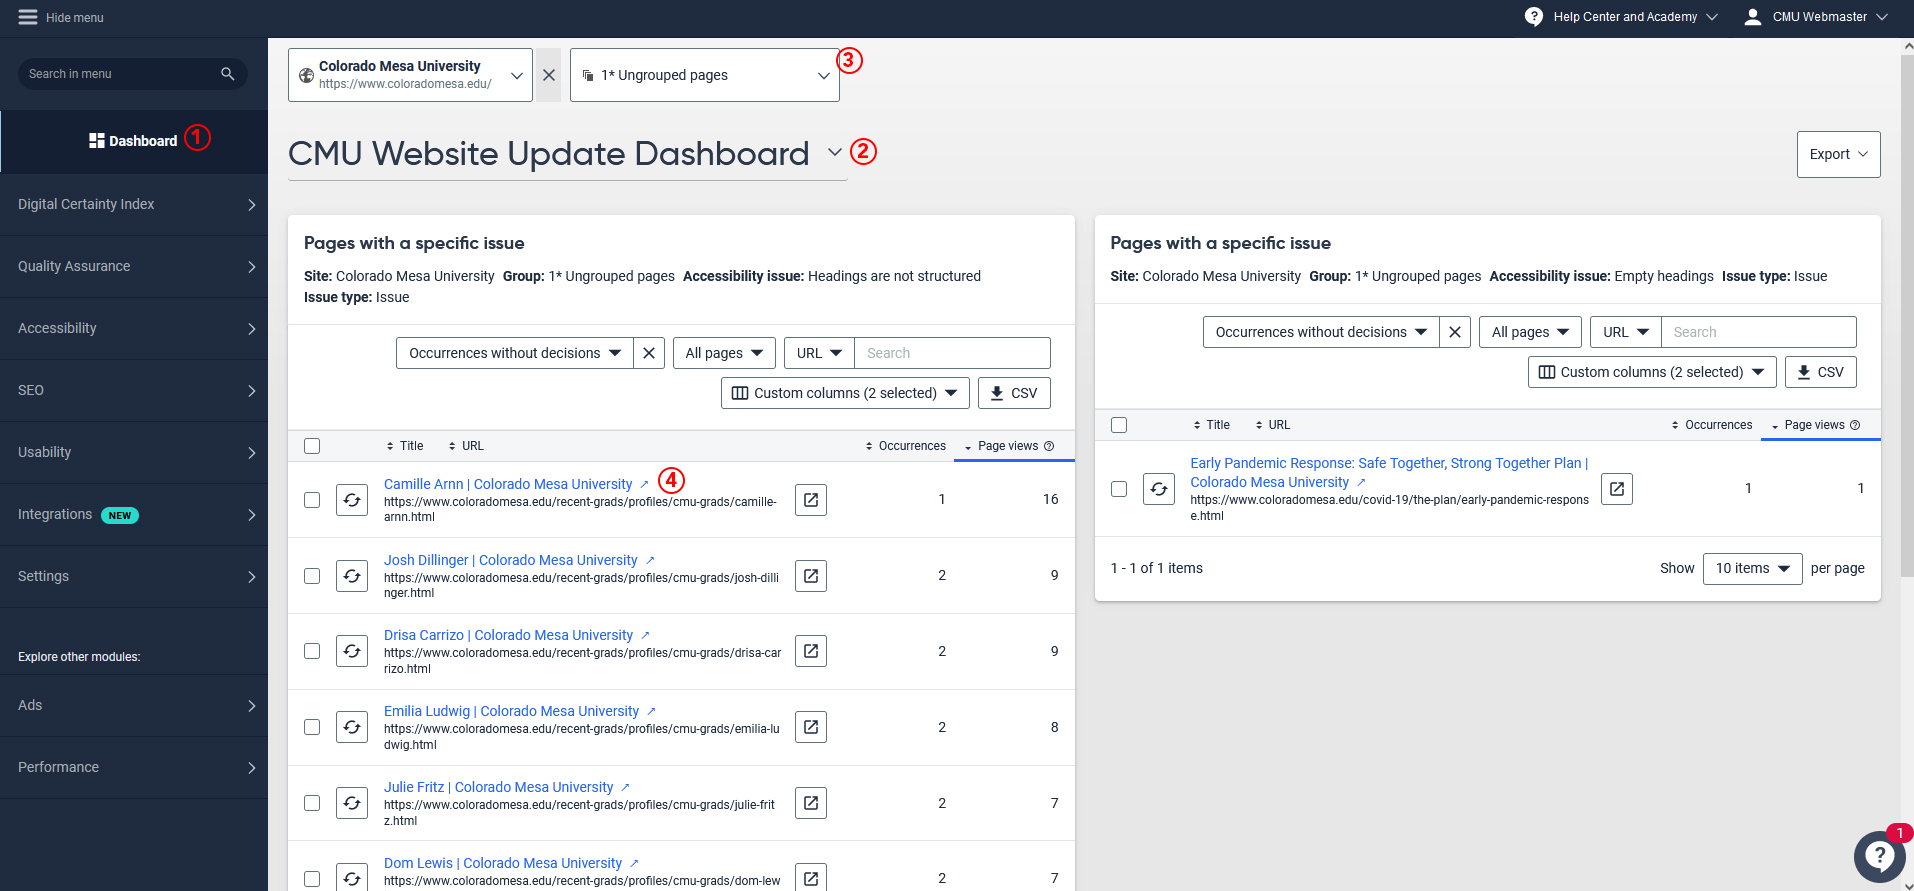Open left panel Custom columns dropdown
Viewport: 1914px width, 891px height.
(845, 393)
